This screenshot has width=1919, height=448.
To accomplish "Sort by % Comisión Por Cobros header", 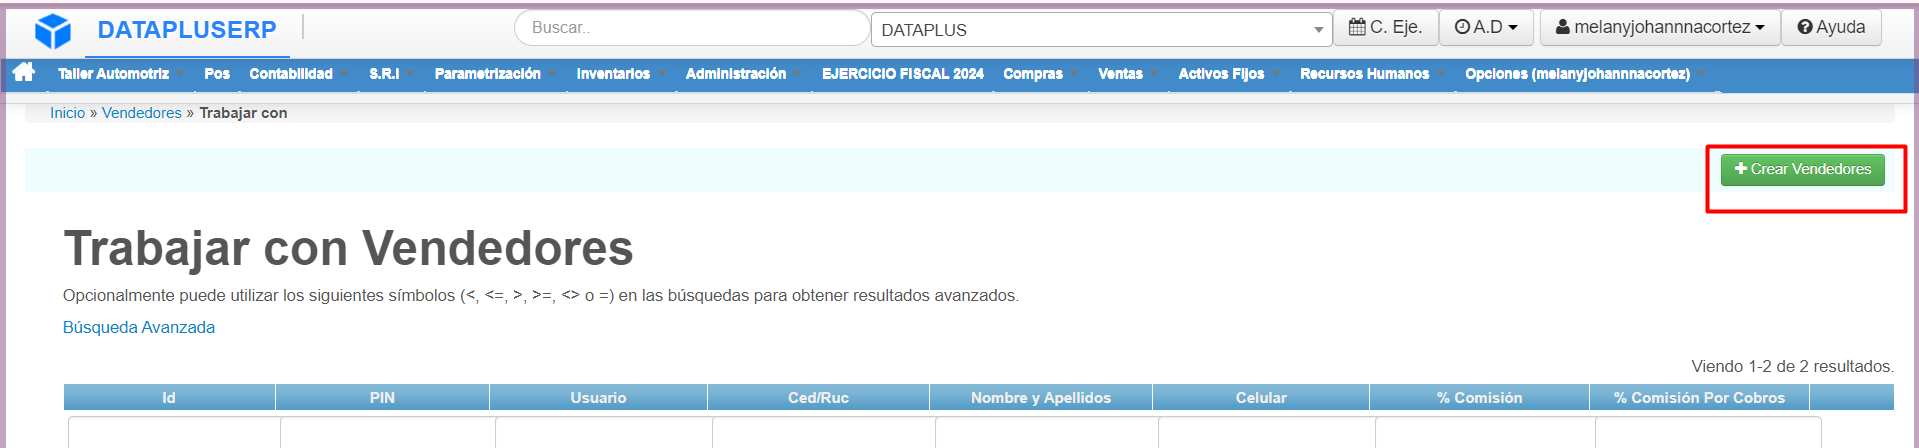I will point(1699,398).
